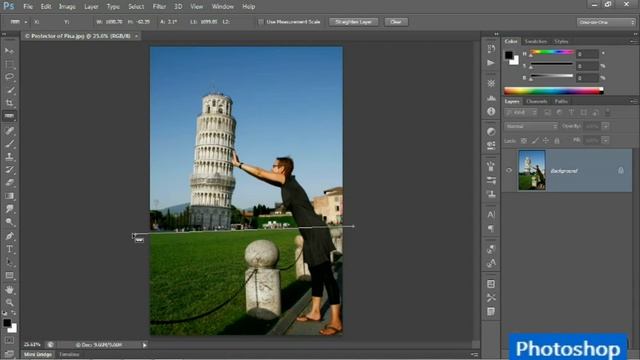Open the File menu

(x=28, y=7)
